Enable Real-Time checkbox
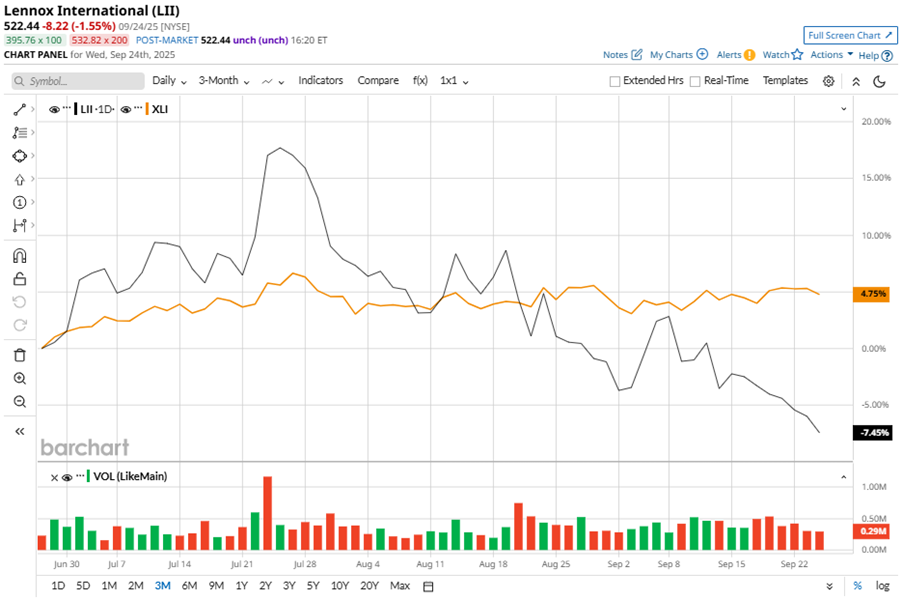The height and width of the screenshot is (600, 902). (x=695, y=81)
